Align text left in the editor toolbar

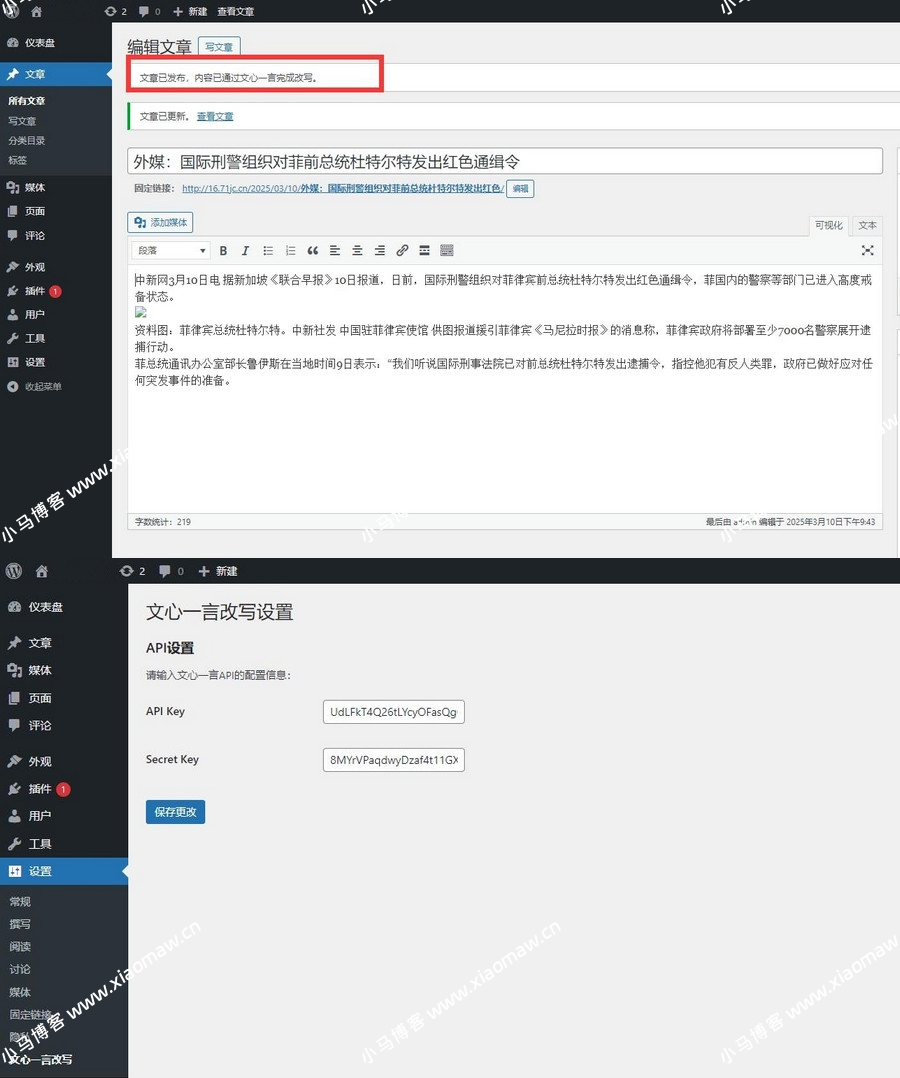click(x=335, y=251)
